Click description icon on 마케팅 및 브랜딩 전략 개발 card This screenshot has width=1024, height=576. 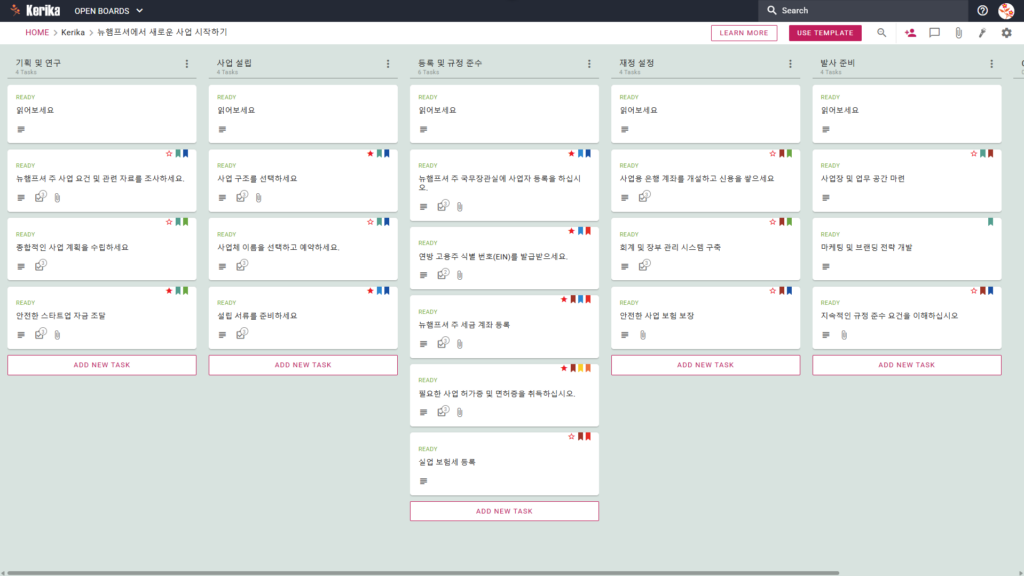[825, 266]
